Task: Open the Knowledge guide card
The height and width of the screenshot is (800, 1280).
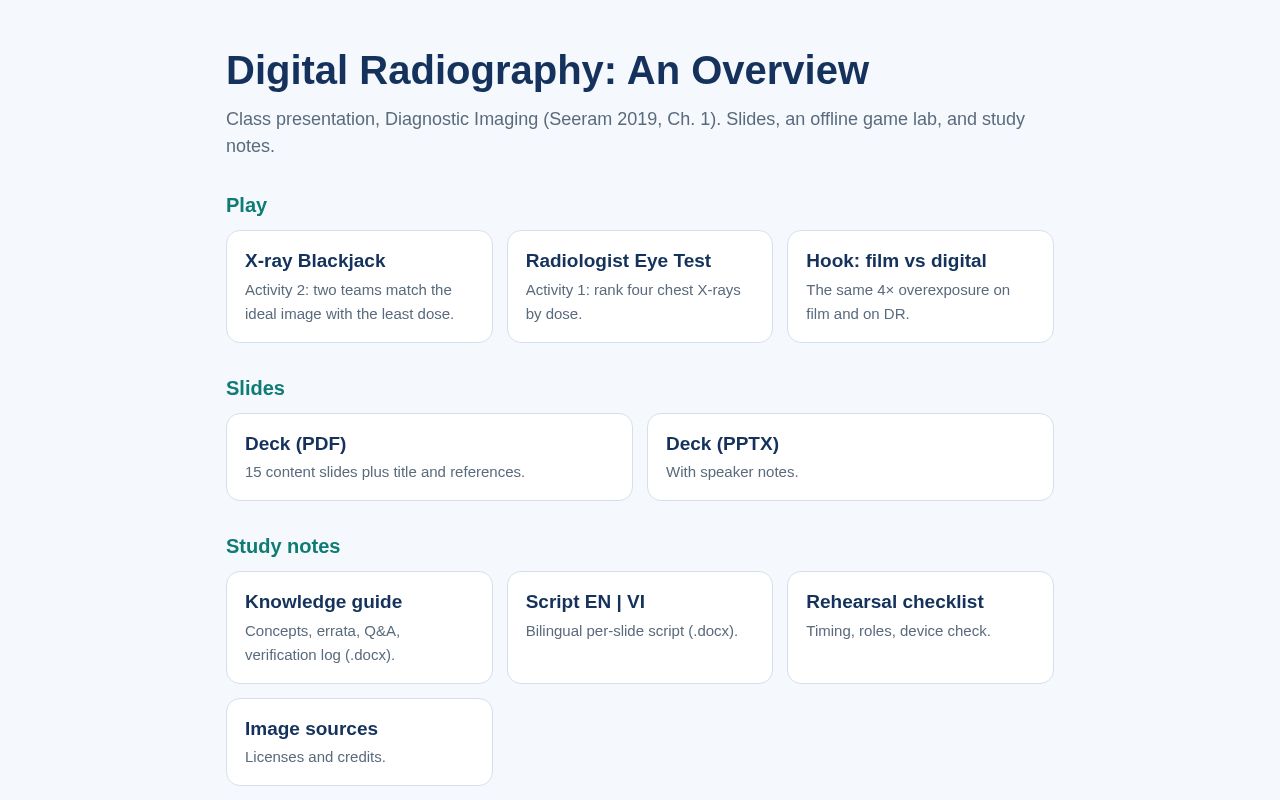Action: (359, 628)
